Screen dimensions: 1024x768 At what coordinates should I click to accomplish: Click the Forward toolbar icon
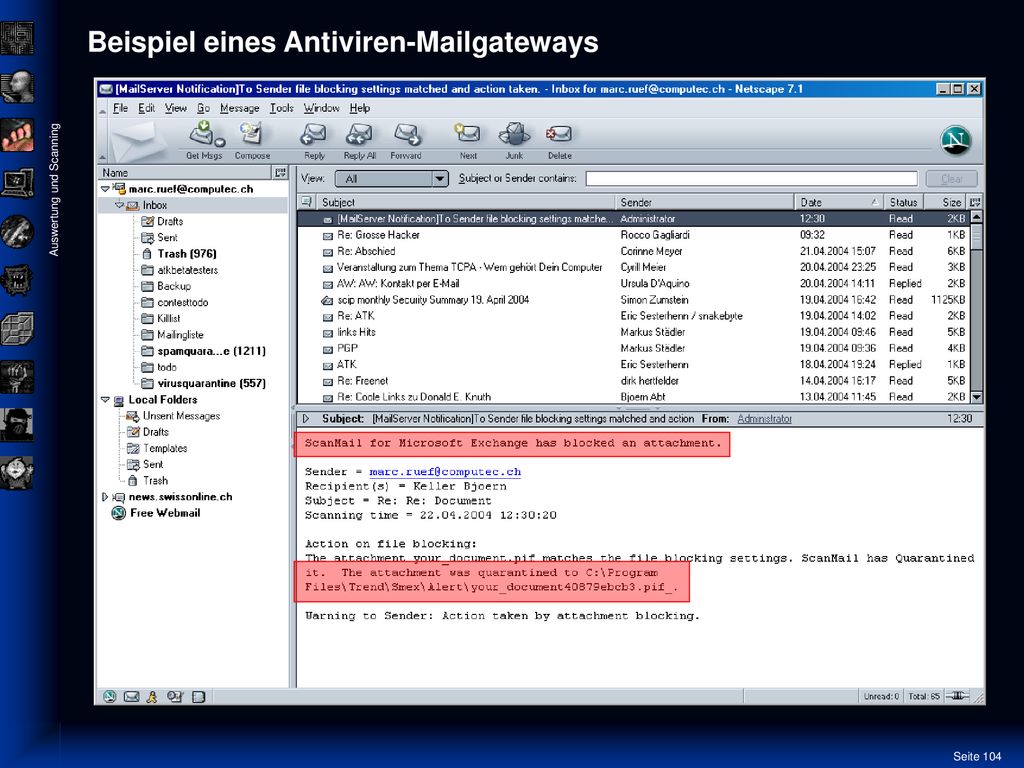point(406,140)
